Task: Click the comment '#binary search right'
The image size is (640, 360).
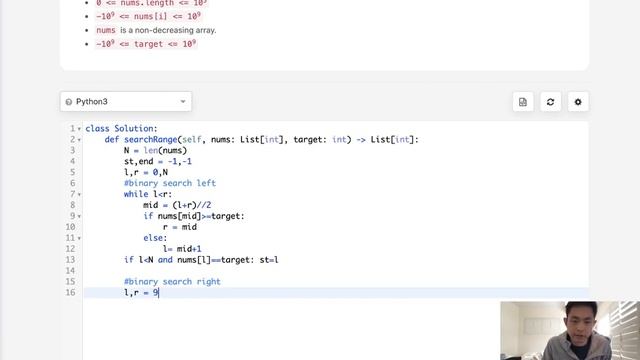Action: point(172,282)
